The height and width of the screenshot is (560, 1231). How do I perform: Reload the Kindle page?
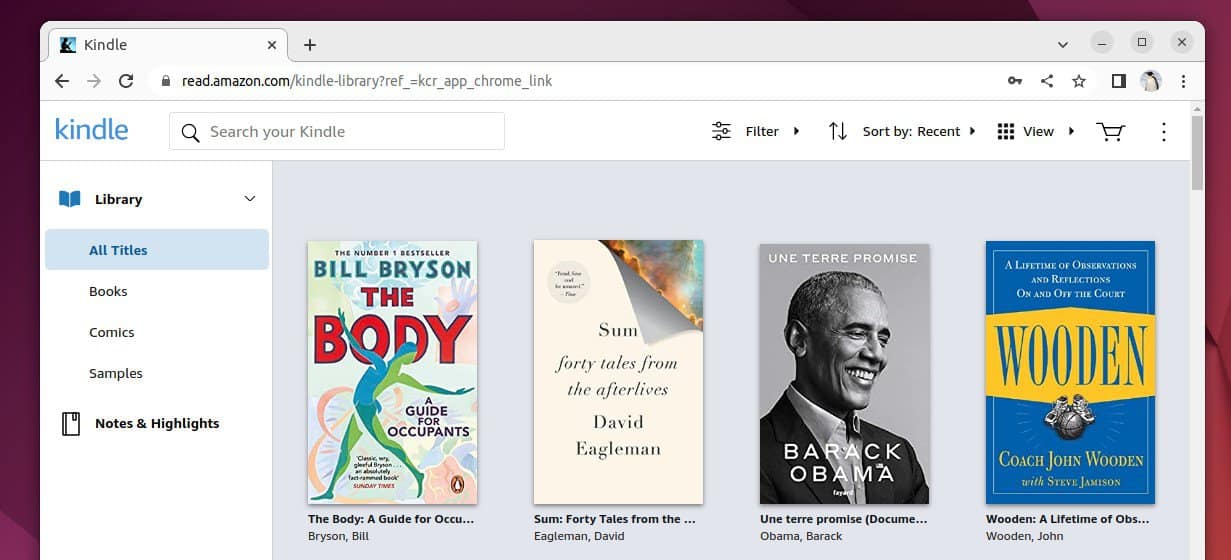click(x=126, y=81)
